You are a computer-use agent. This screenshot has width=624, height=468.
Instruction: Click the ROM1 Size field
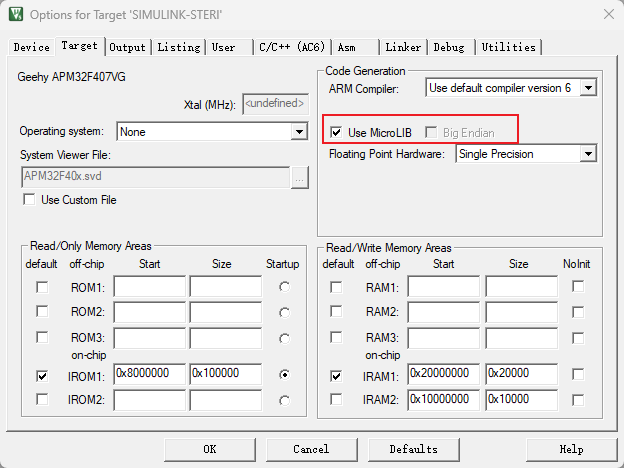226,286
